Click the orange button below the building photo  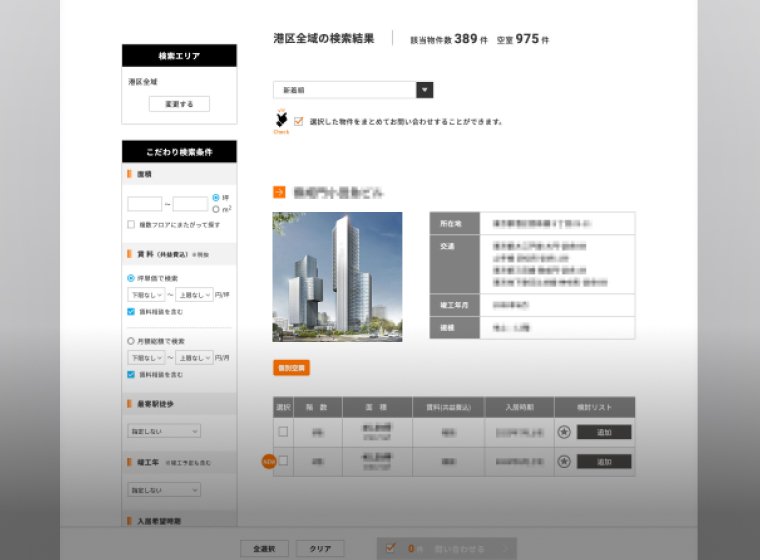pos(291,368)
